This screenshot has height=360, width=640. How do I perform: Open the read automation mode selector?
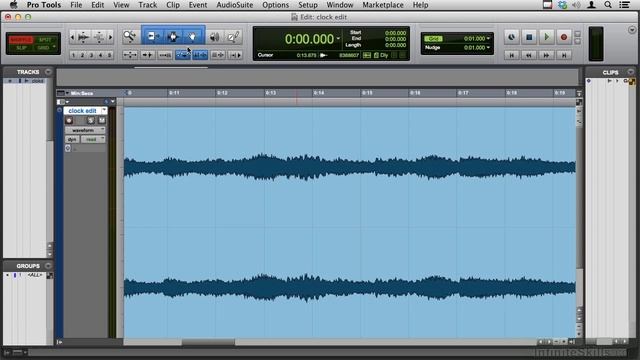[93, 139]
